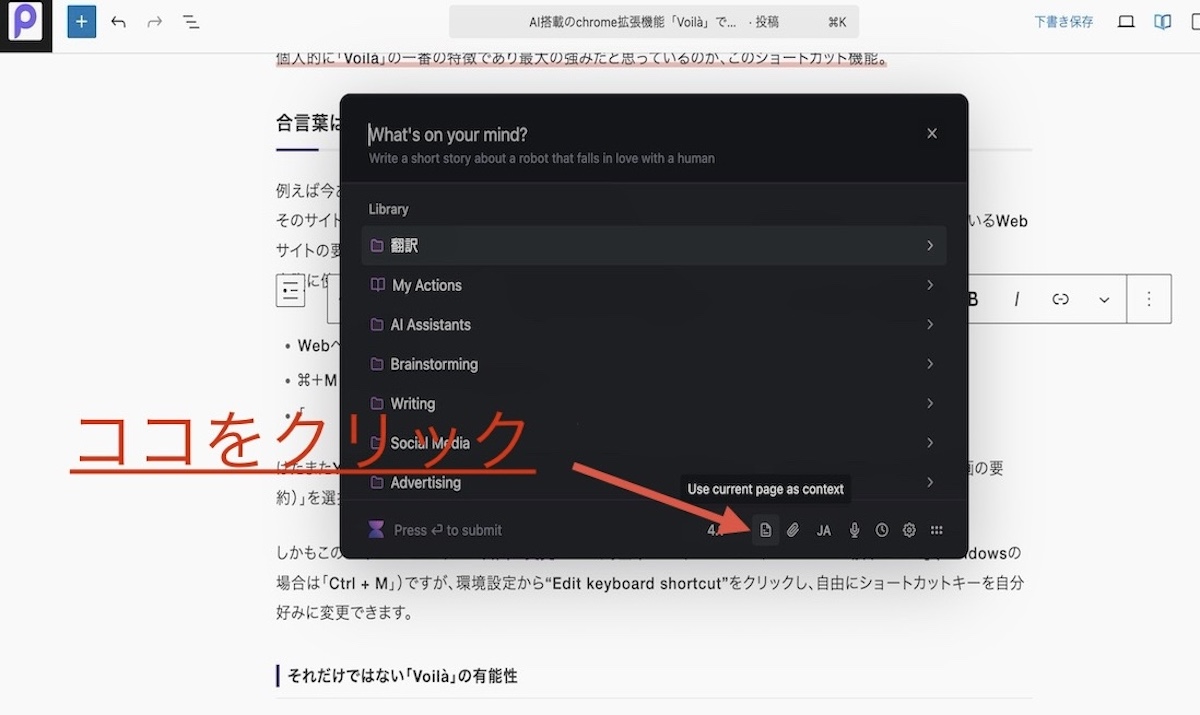This screenshot has width=1200, height=715.
Task: Change the JA language selector
Action: tap(823, 530)
